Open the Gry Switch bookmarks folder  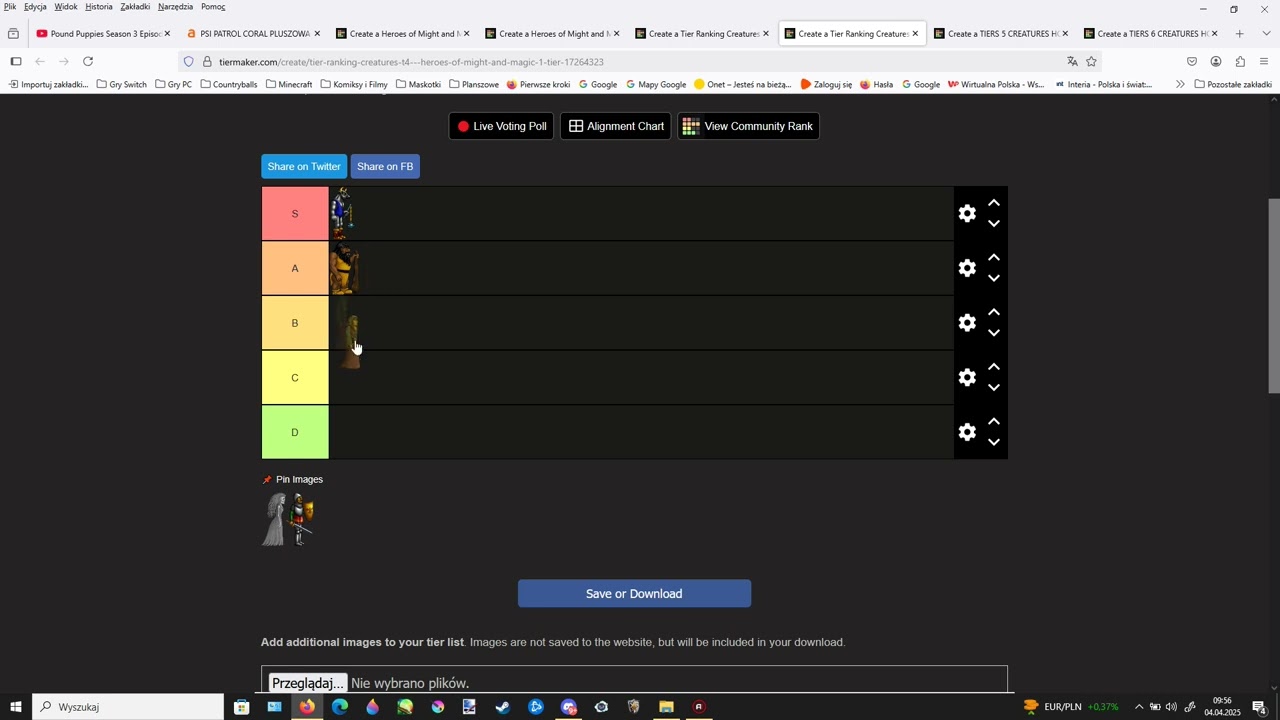pyautogui.click(x=122, y=85)
